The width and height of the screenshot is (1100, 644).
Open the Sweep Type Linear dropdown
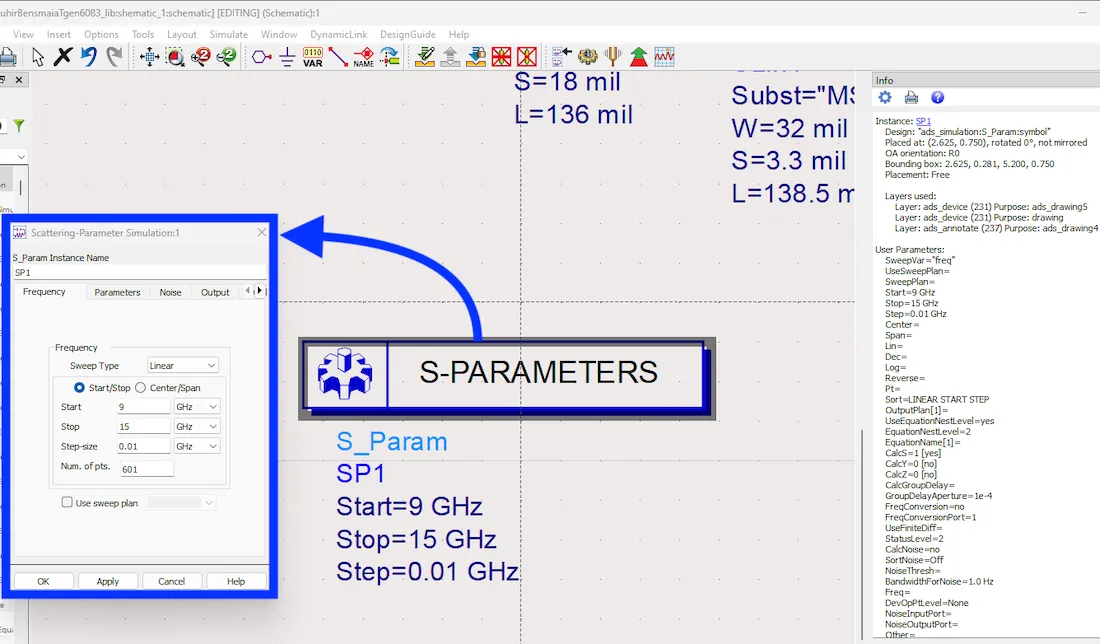(182, 365)
